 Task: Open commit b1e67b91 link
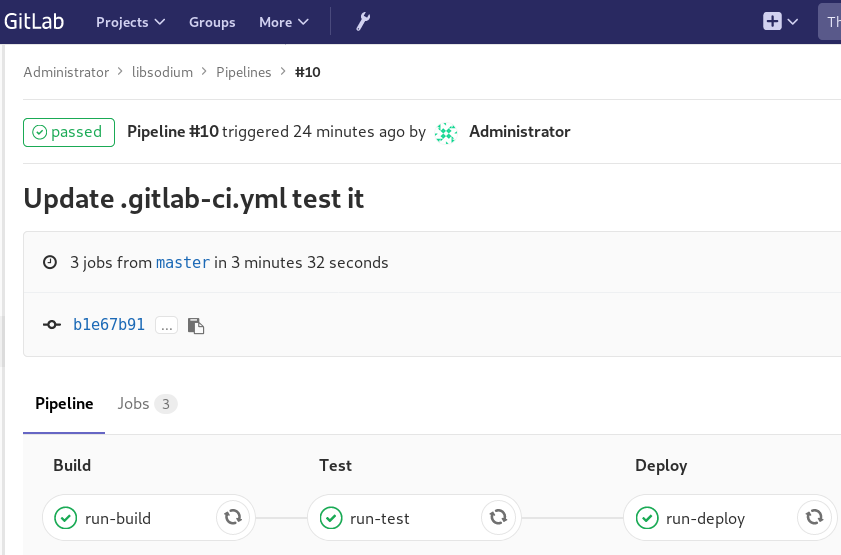tap(109, 325)
